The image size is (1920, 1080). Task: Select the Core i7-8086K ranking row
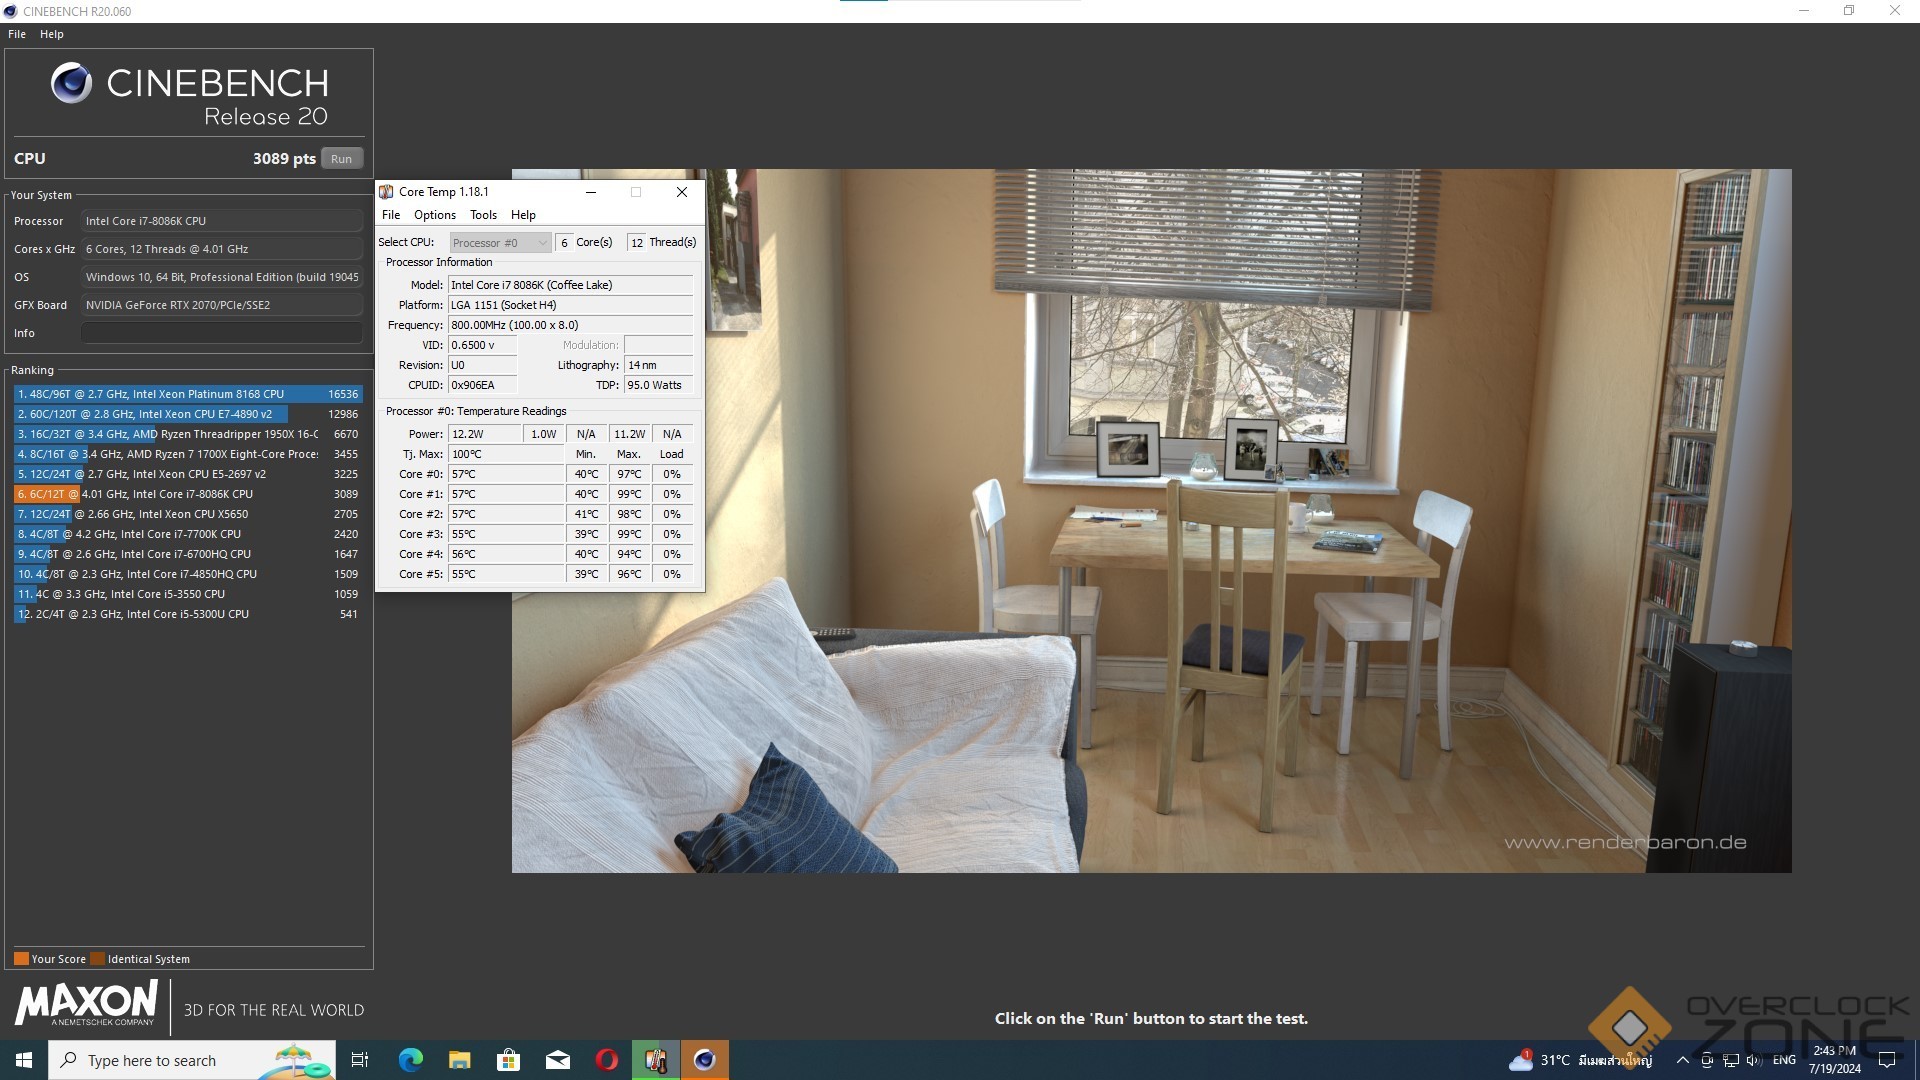click(x=187, y=494)
